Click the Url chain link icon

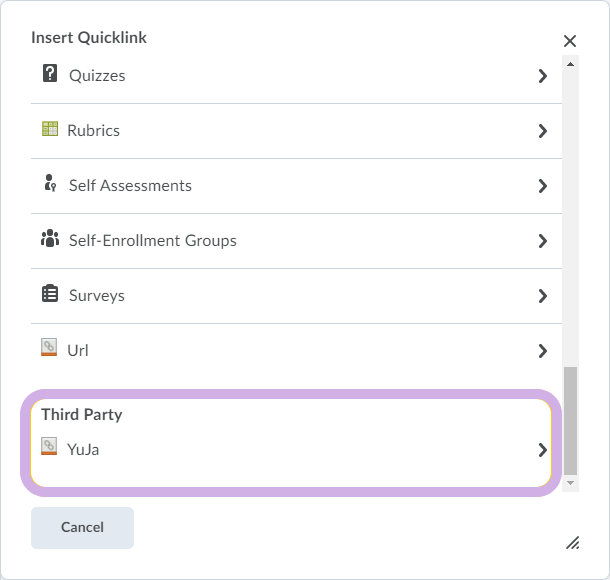49,347
